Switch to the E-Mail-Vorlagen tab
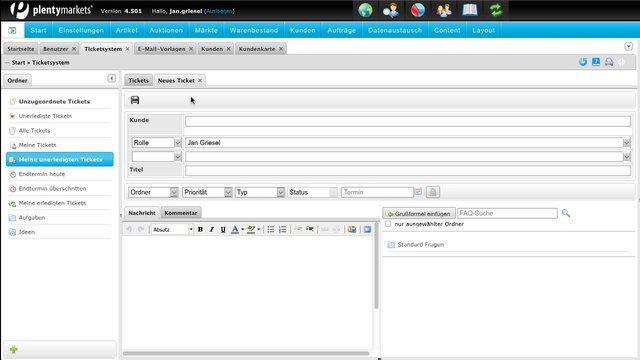This screenshot has width=640, height=360. (x=161, y=49)
